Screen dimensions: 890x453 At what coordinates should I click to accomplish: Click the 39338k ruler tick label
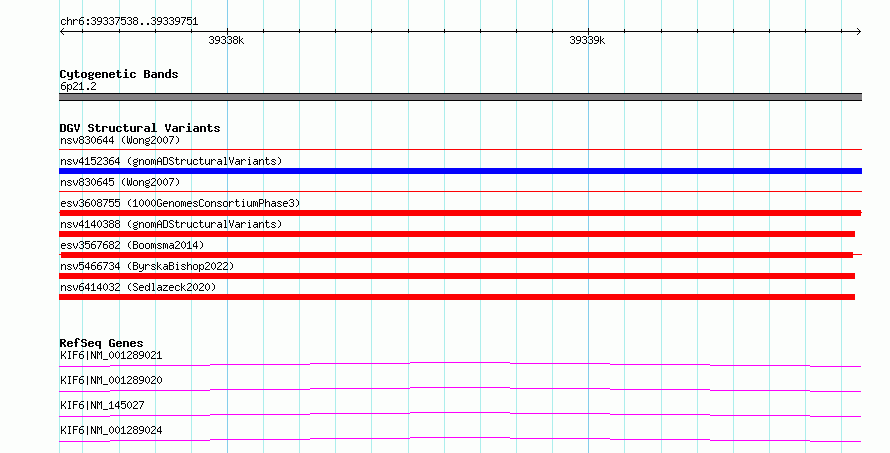pyautogui.click(x=226, y=40)
